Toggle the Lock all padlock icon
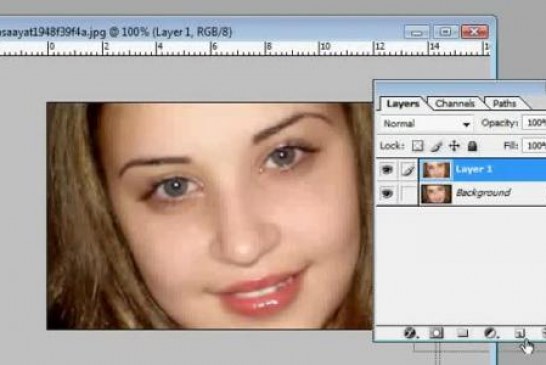The image size is (546, 365). [472, 146]
